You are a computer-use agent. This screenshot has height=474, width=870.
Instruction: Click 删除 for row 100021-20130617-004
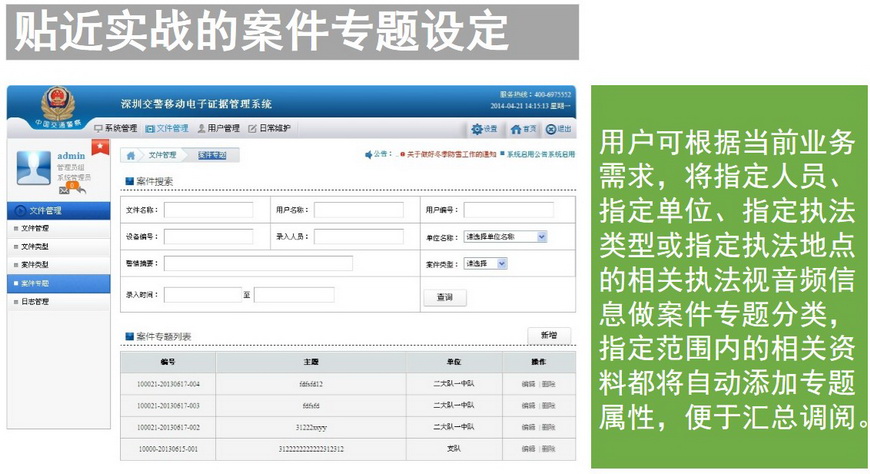[548, 384]
